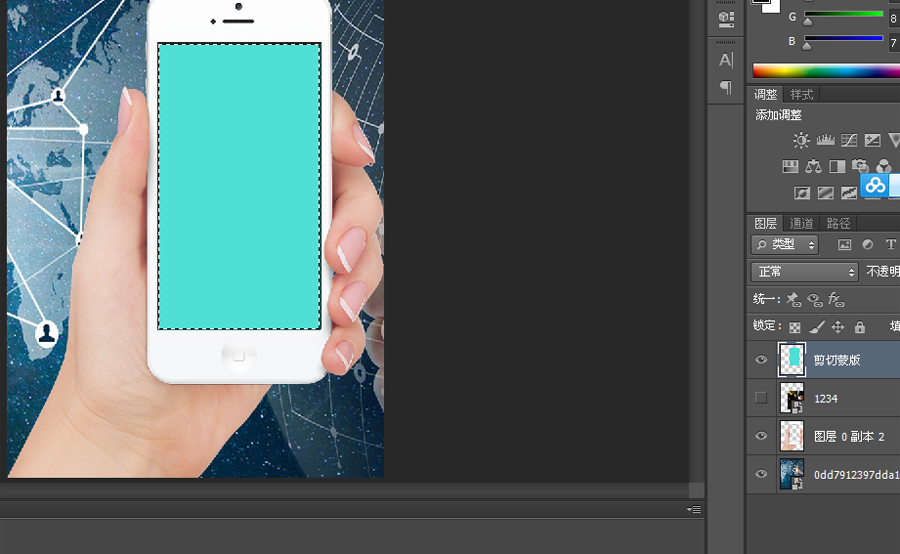Image resolution: width=900 pixels, height=554 pixels.
Task: Click the unify layer style icon
Action: pyautogui.click(x=836, y=299)
